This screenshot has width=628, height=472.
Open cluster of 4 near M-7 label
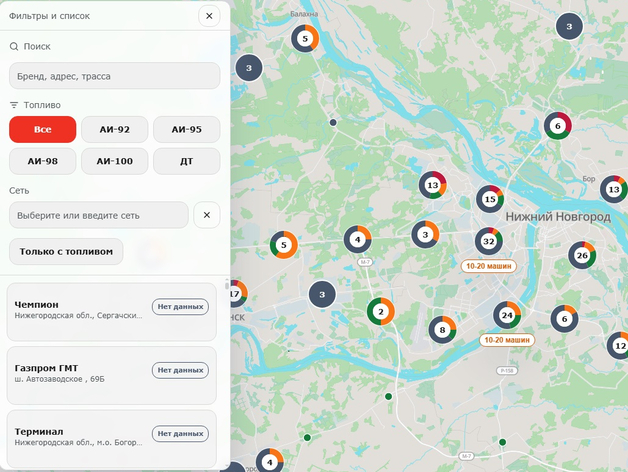(357, 239)
